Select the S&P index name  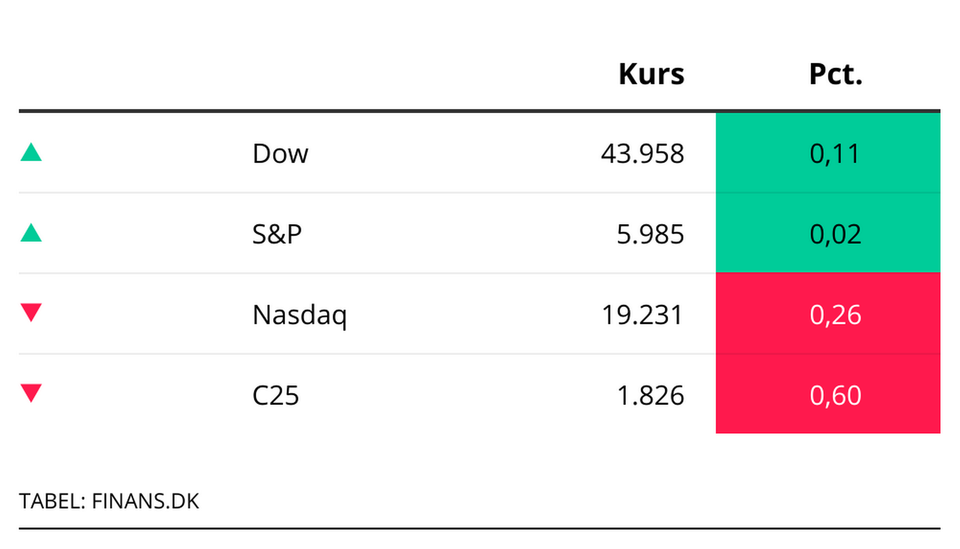277,235
